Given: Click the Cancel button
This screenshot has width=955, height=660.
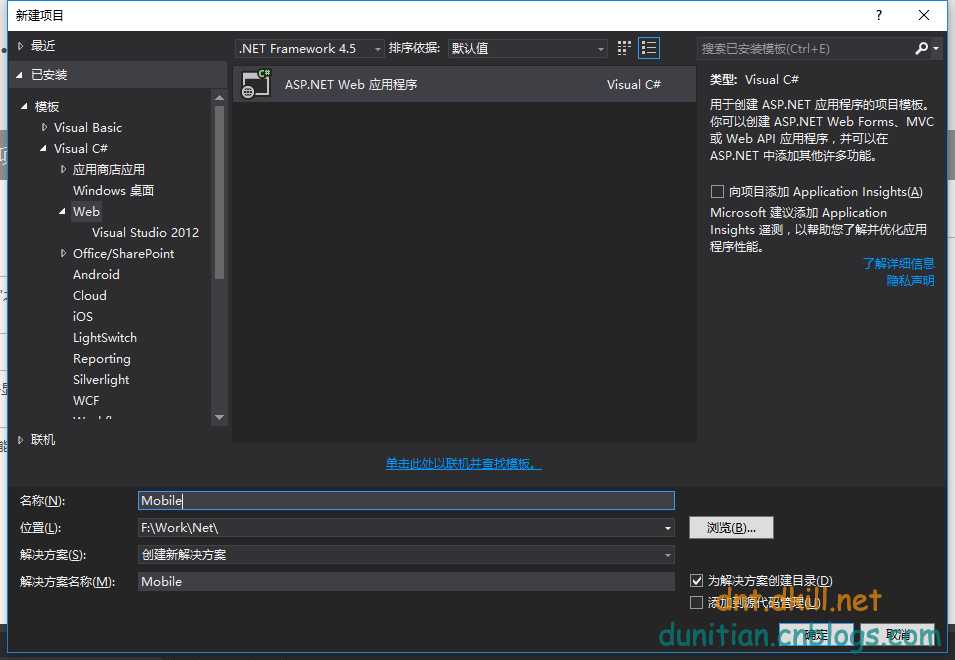Looking at the screenshot, I should [897, 635].
